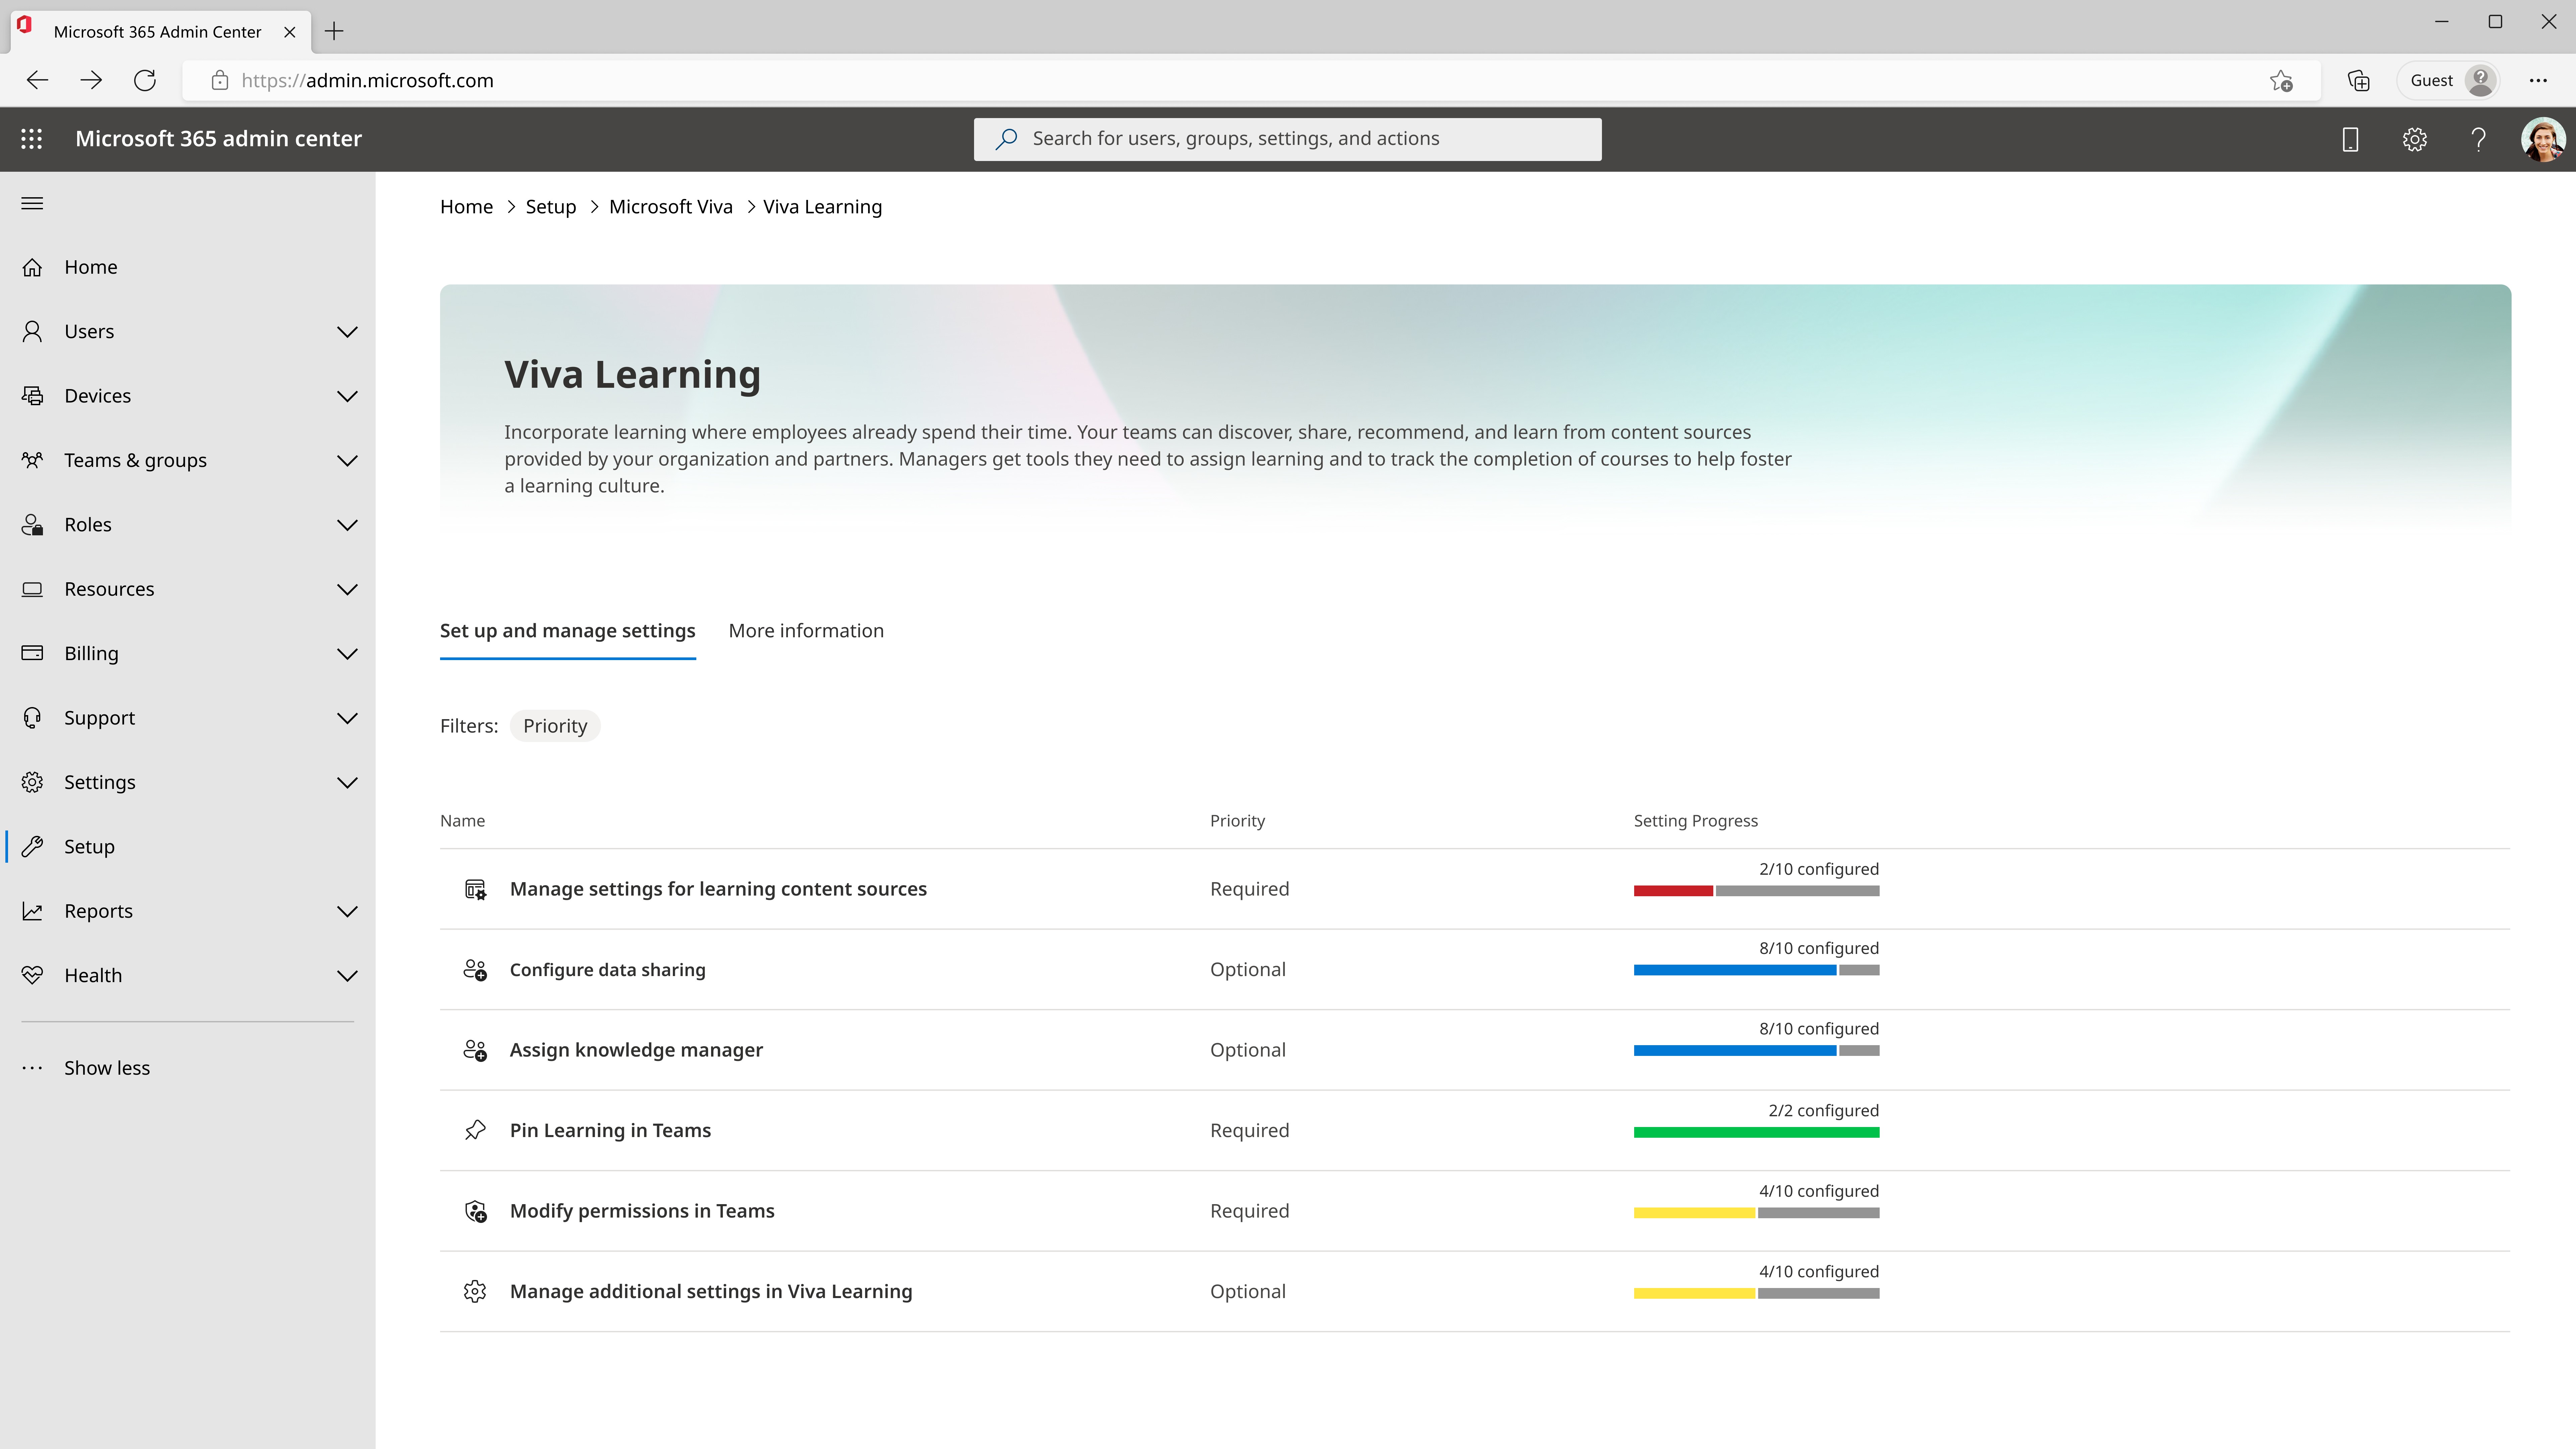Open the help question mark icon
2576x1449 pixels.
2478,139
